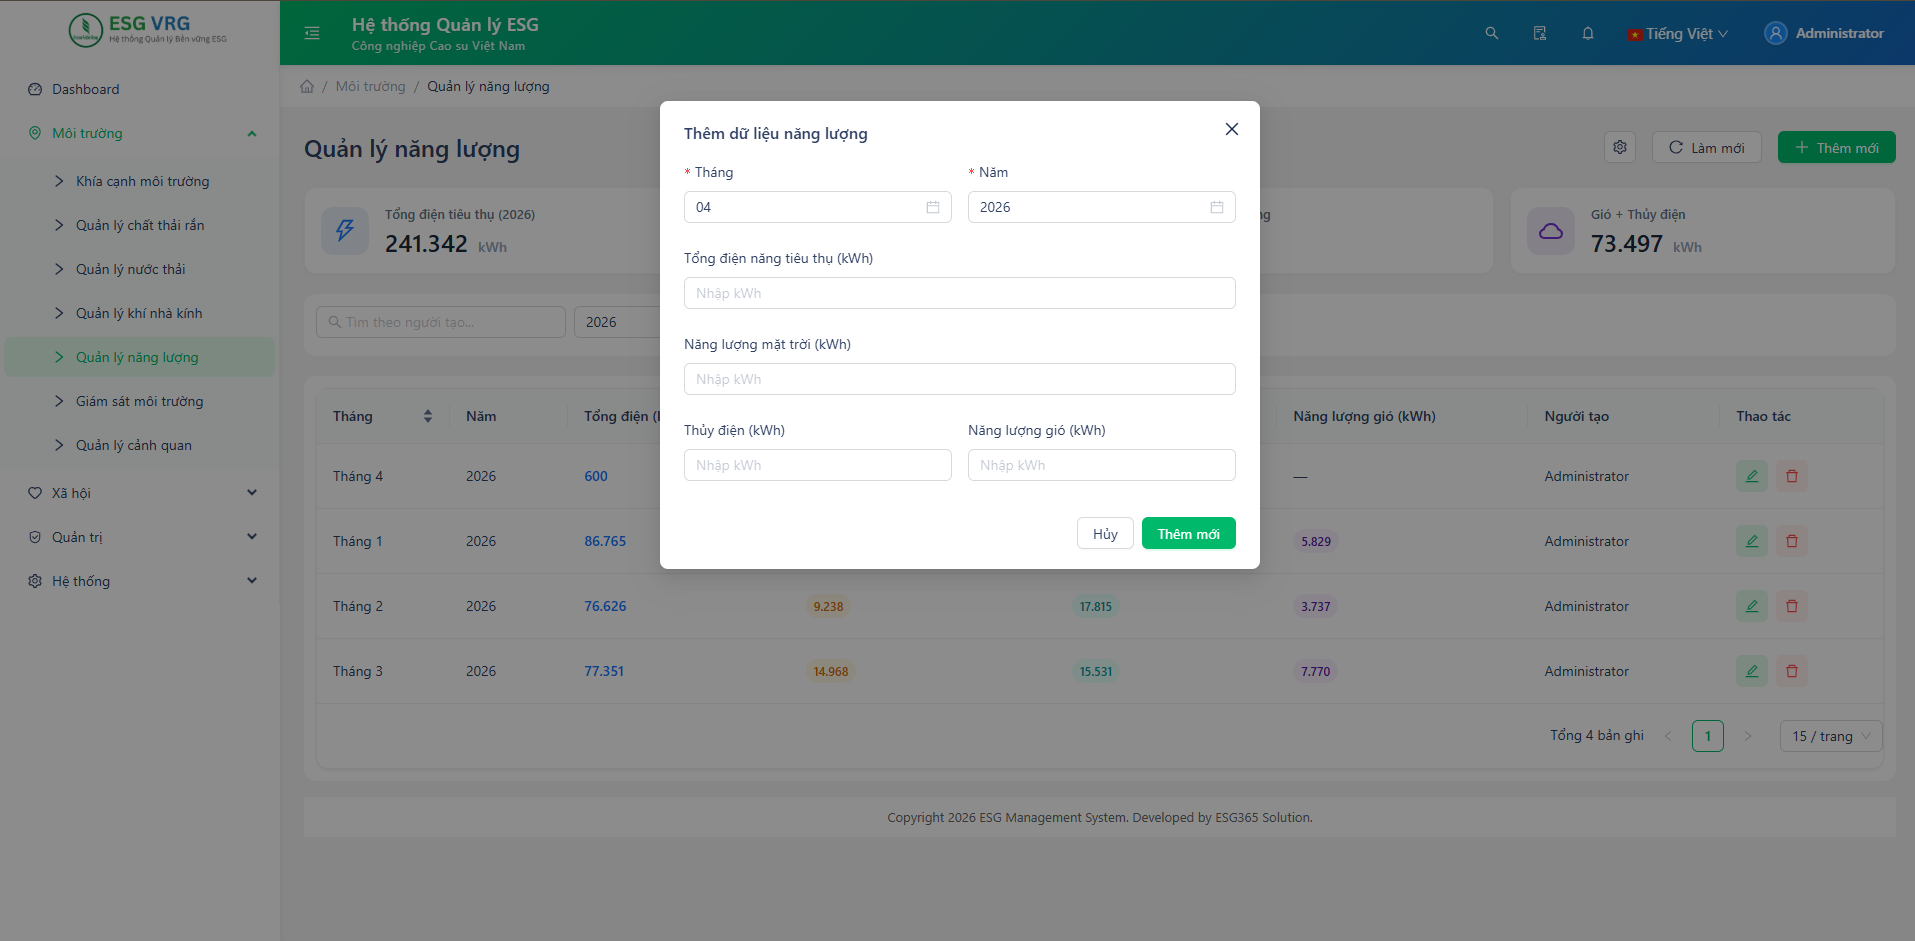Open the Administrator user menu
The image size is (1915, 941).
click(x=1824, y=33)
